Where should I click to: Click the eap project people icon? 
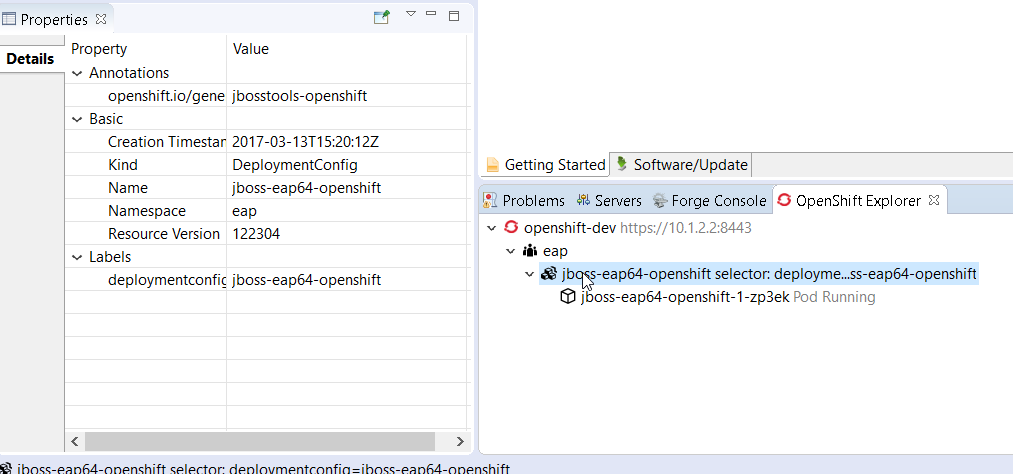pyautogui.click(x=530, y=251)
